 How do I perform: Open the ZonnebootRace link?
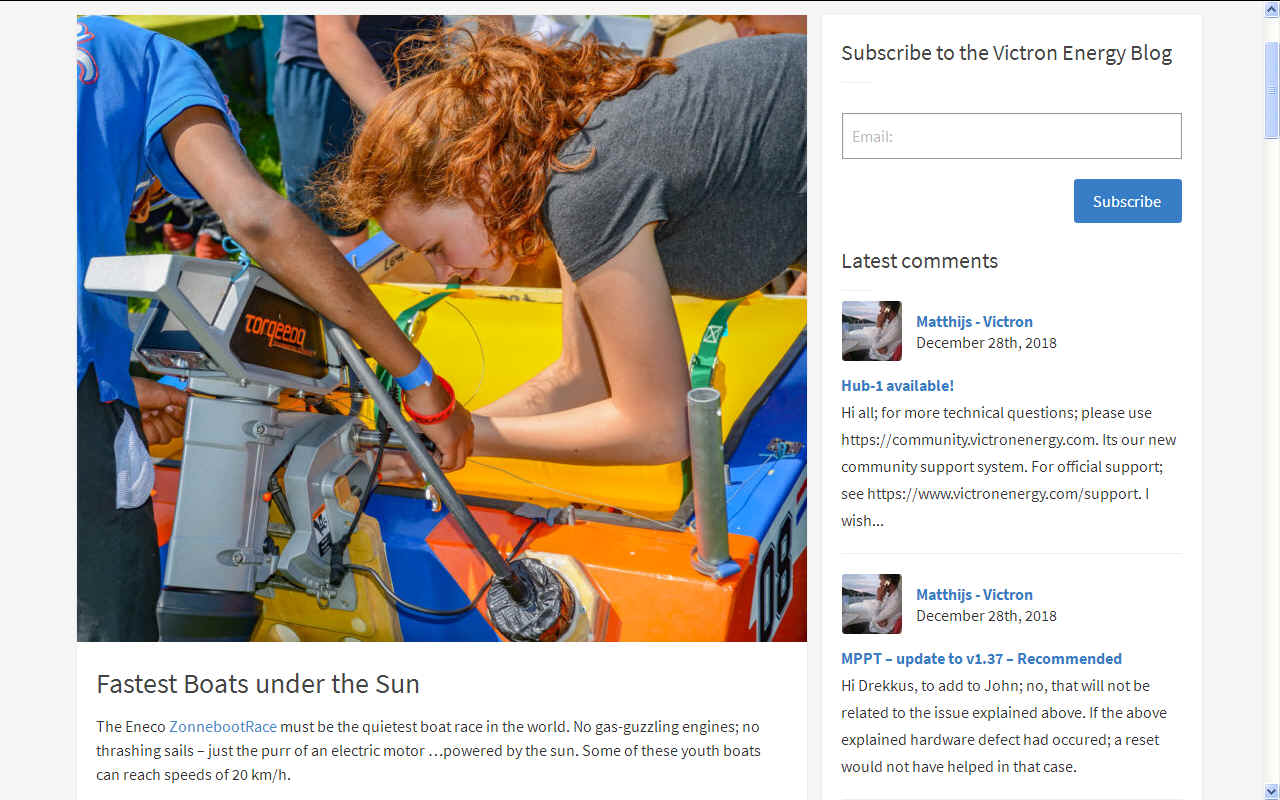tap(223, 726)
